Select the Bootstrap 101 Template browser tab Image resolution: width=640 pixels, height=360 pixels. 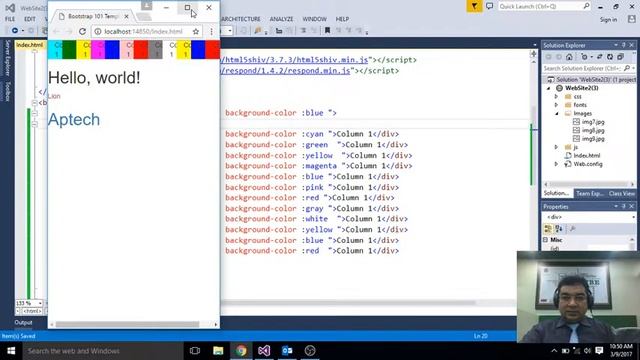[93, 16]
